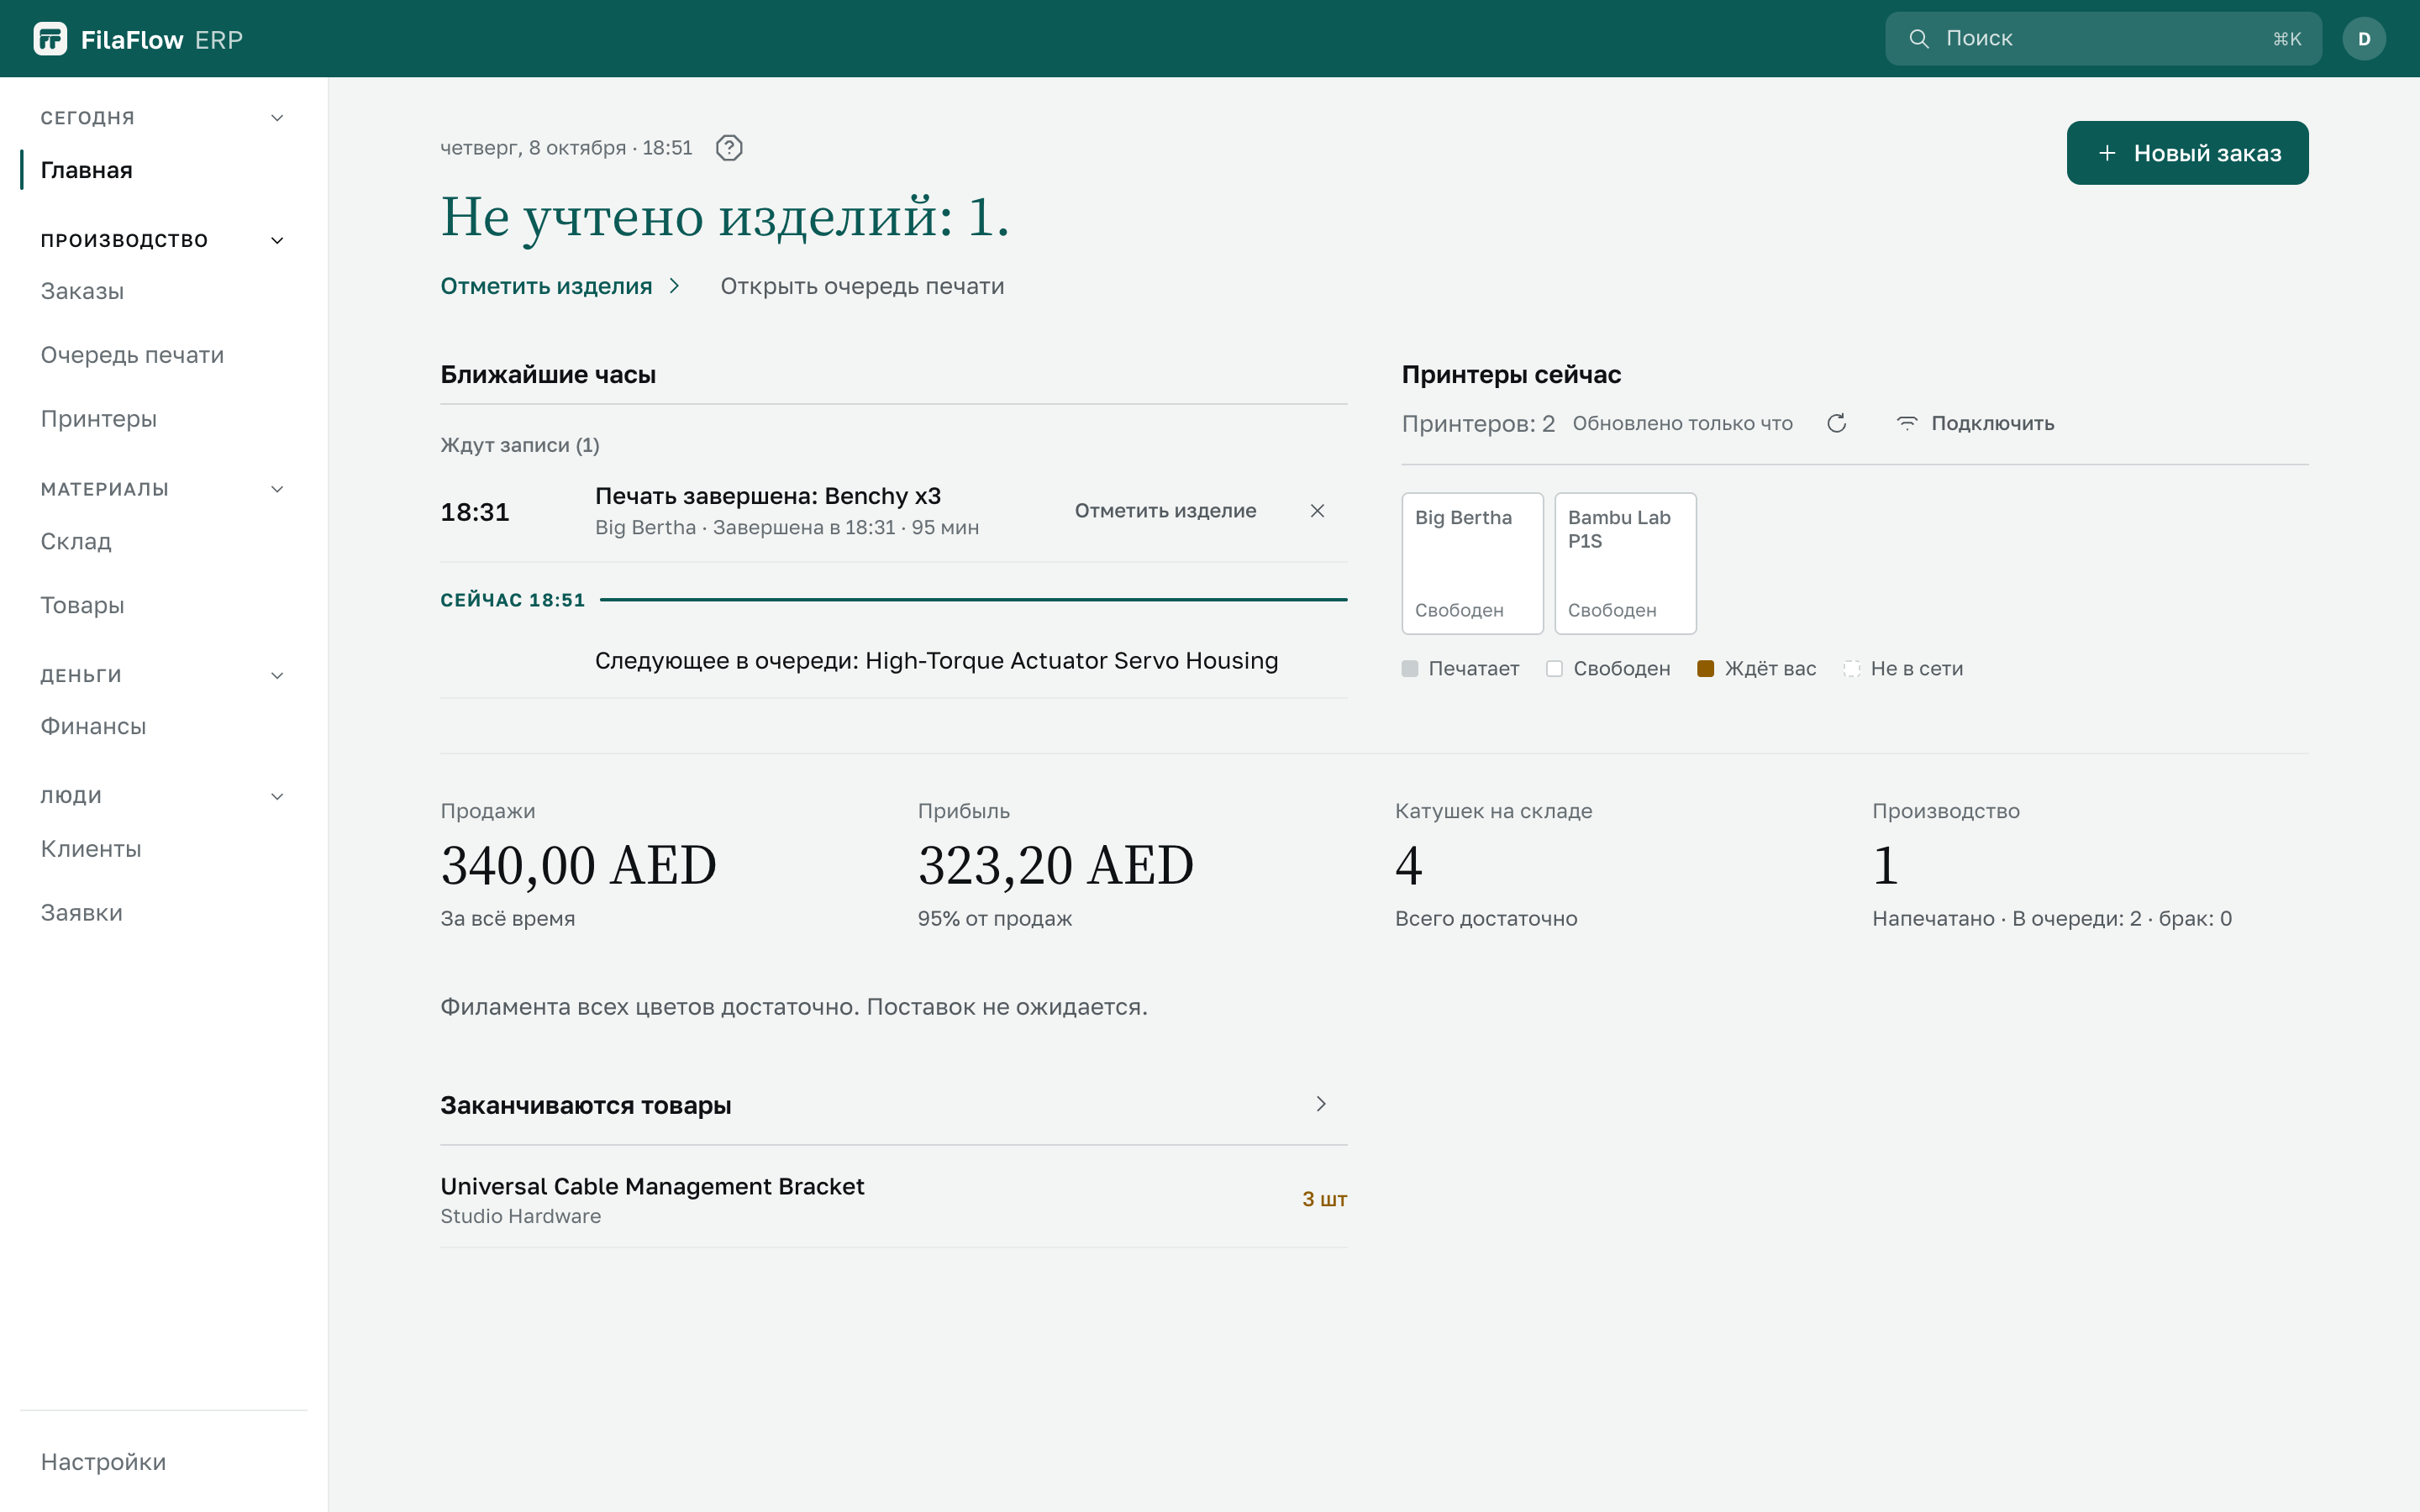Open the help question mark icon
Viewport: 2420px width, 1512px height.
click(x=729, y=148)
